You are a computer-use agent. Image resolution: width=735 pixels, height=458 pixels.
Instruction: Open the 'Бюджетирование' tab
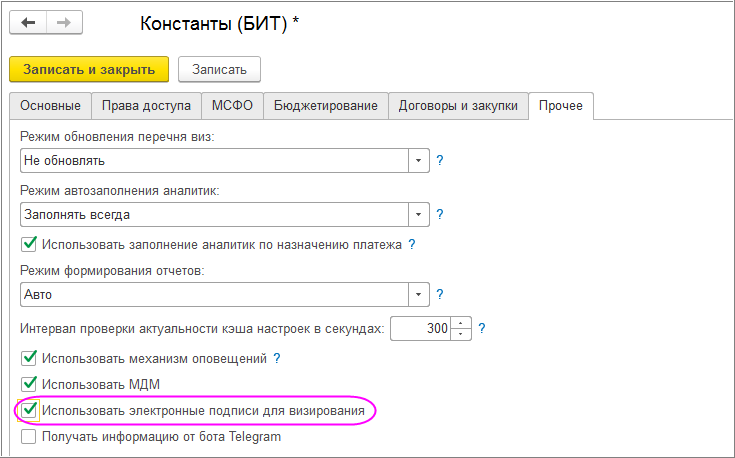pos(325,106)
